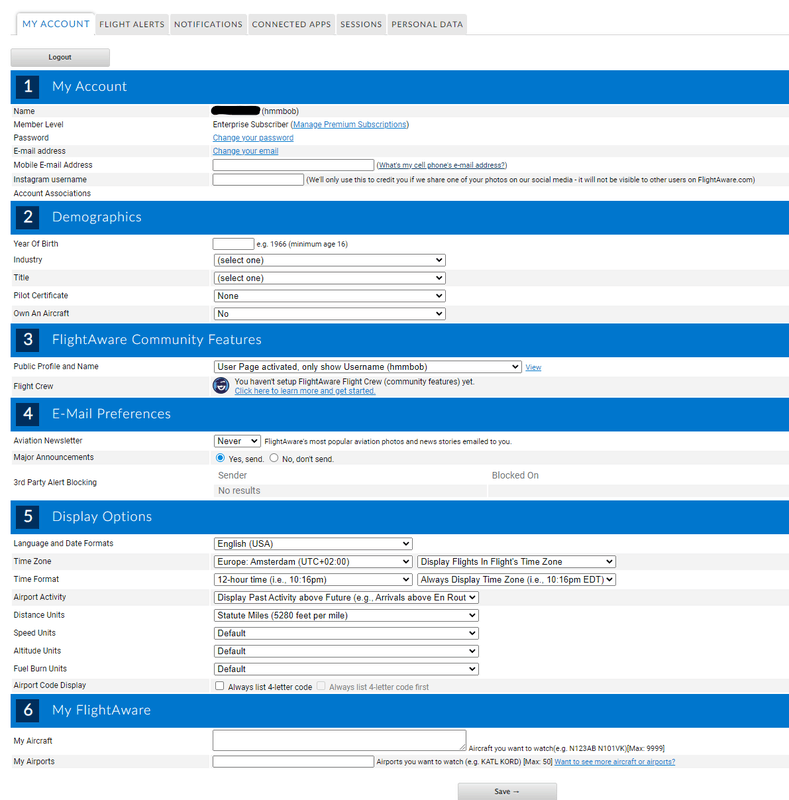The width and height of the screenshot is (789, 800).
Task: Open the Public Profile and Name dropdown
Action: [367, 367]
